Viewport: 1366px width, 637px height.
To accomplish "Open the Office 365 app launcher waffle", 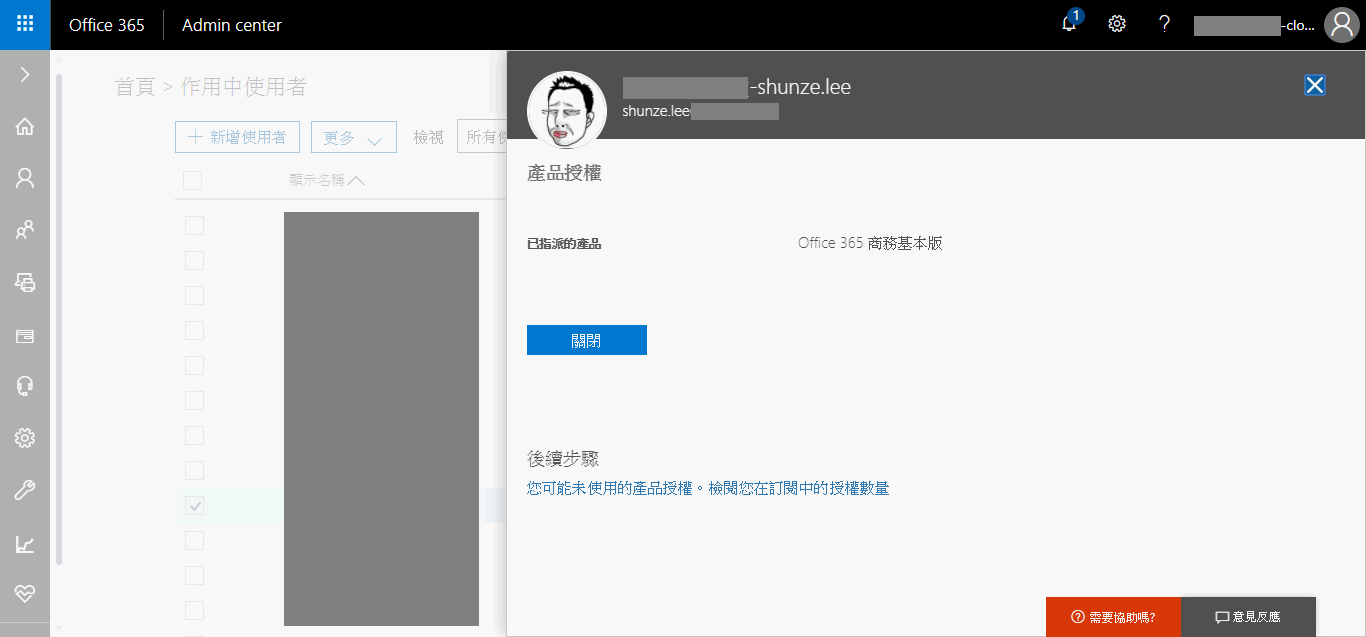I will pyautogui.click(x=25, y=25).
